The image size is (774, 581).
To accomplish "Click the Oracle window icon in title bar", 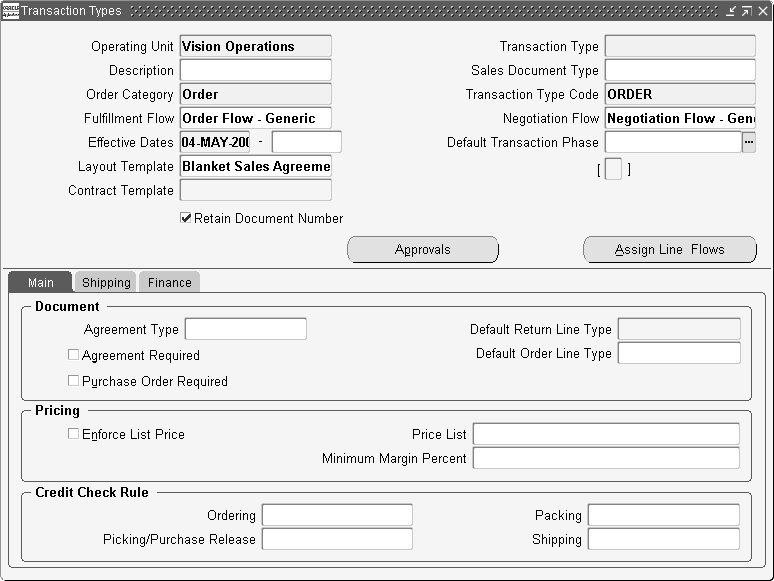I will coord(10,10).
